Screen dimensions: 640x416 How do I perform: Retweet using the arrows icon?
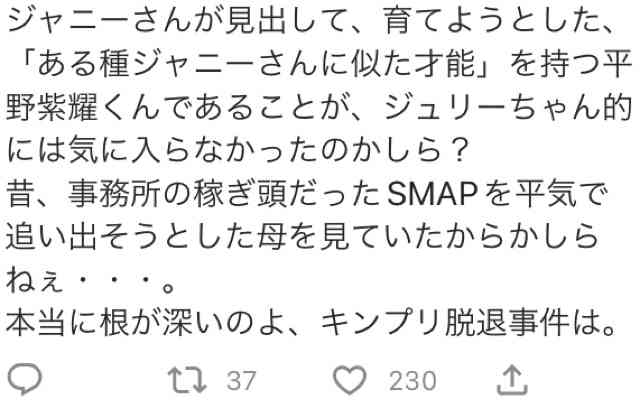(187, 380)
